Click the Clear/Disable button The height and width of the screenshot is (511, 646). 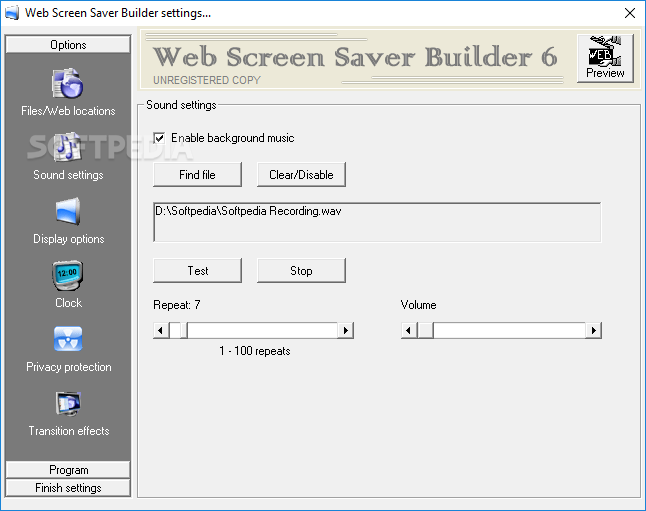pyautogui.click(x=301, y=175)
